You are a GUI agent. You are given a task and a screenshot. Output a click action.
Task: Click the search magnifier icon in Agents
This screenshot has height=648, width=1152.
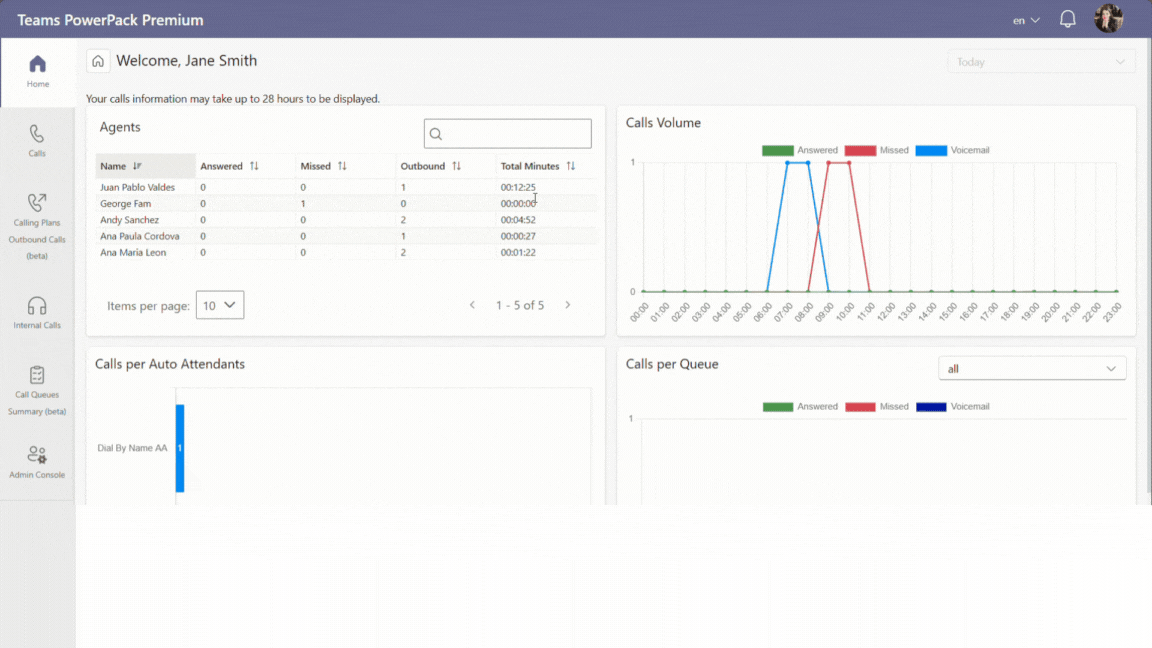tap(436, 134)
